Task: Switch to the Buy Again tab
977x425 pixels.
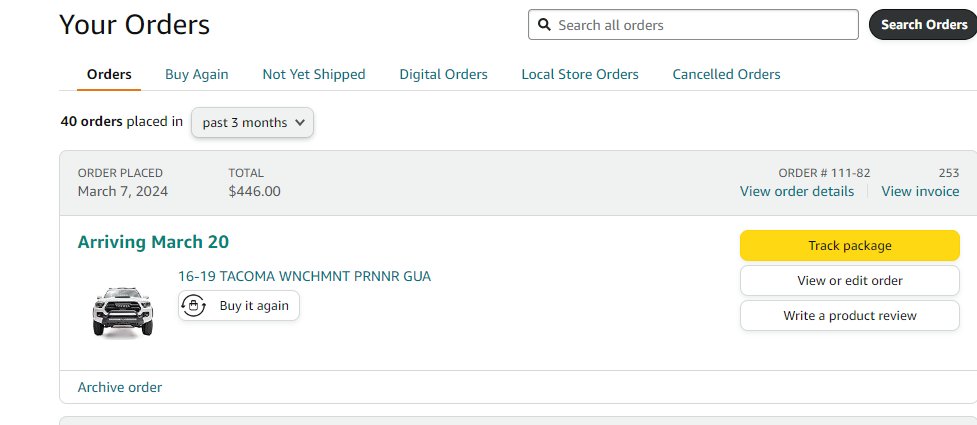Action: point(196,74)
